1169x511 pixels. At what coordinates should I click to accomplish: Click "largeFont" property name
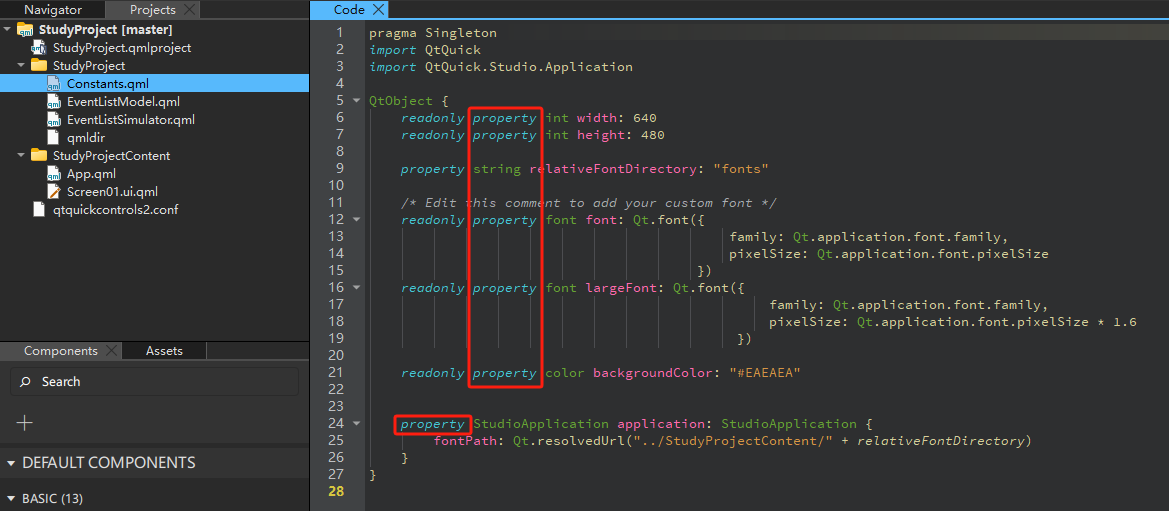click(621, 288)
